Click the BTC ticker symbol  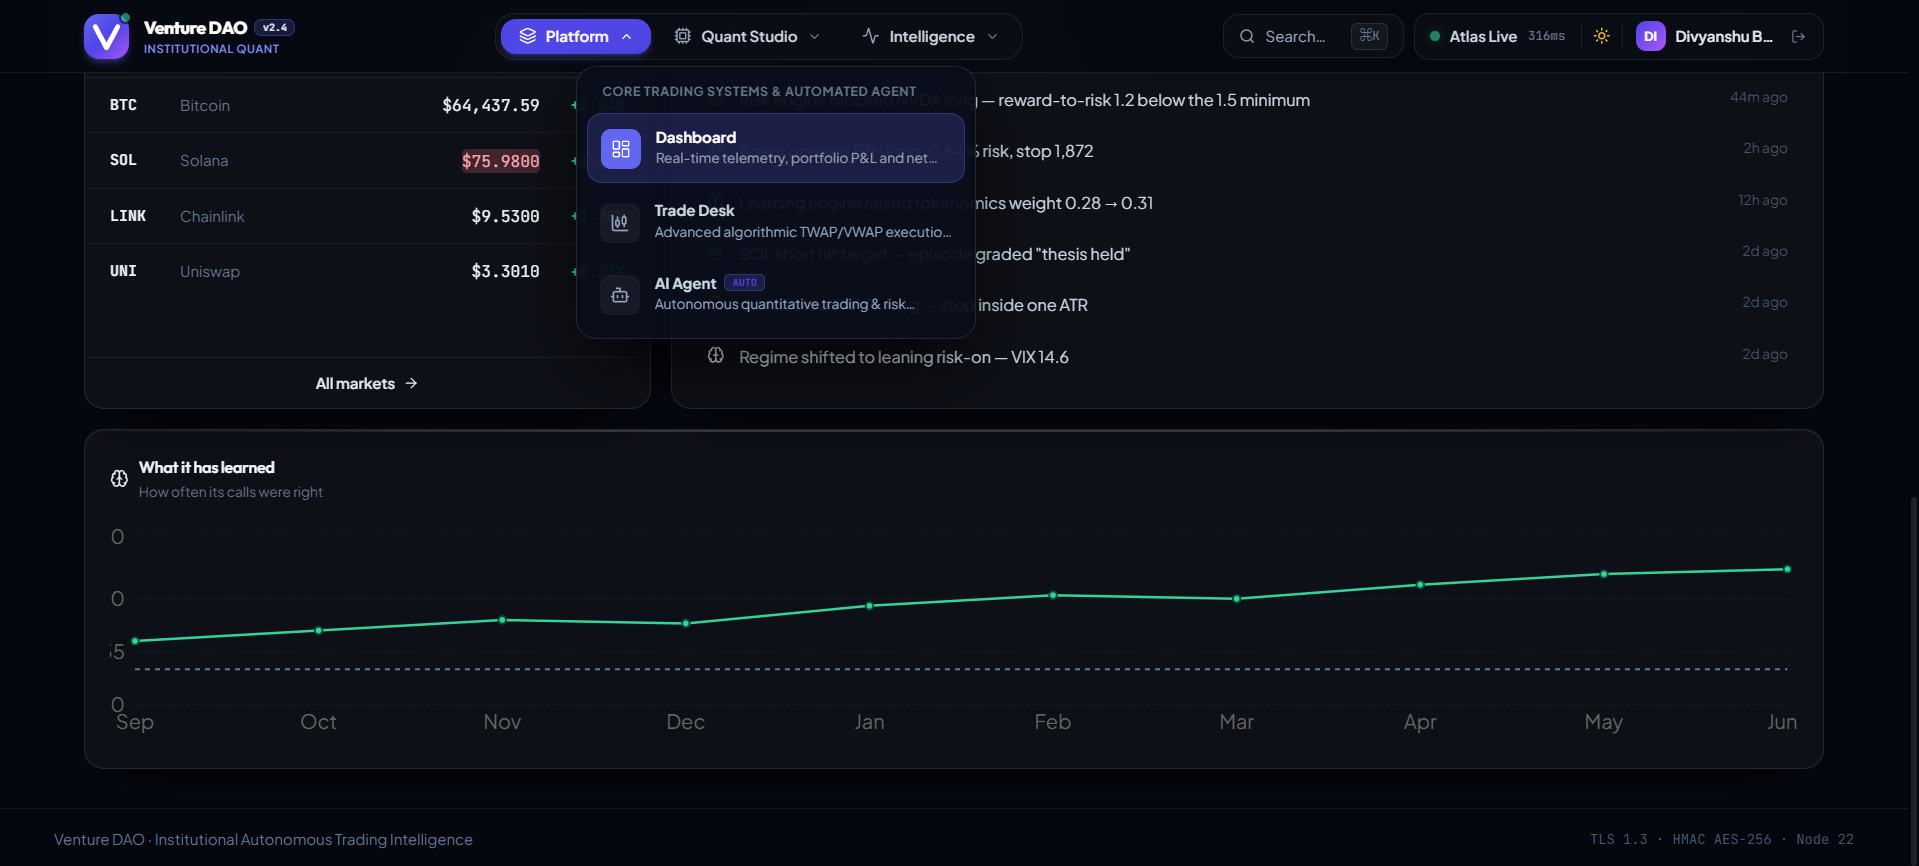123,105
